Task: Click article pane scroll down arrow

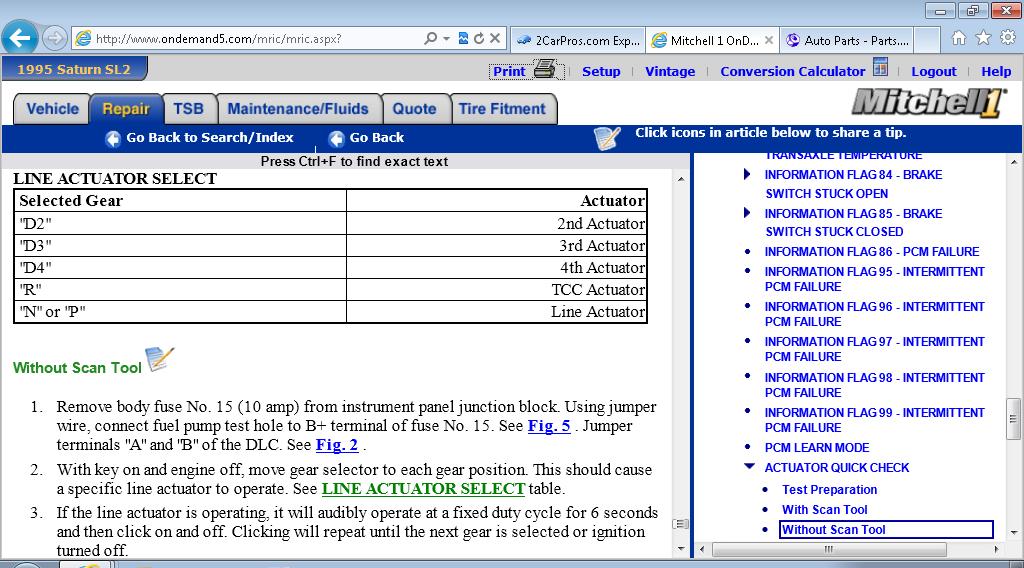Action: tap(681, 548)
